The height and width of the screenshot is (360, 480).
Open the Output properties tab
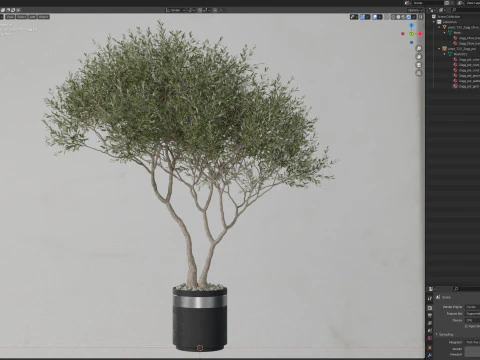tap(430, 315)
